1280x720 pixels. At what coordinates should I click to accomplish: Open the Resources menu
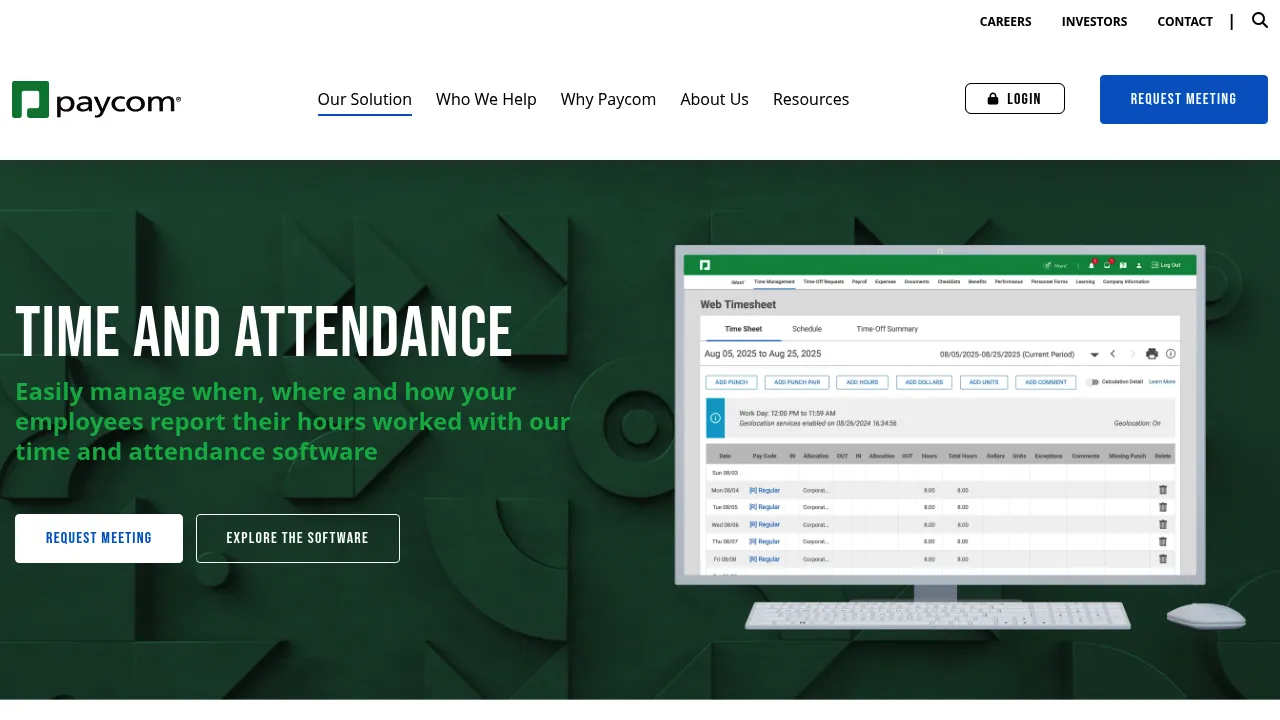[811, 99]
